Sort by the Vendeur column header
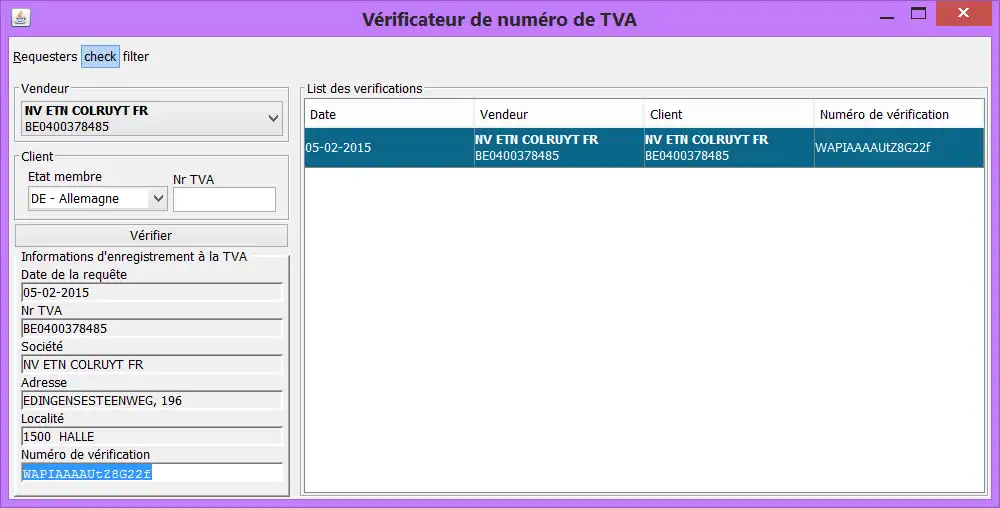This screenshot has width=1000, height=508. (559, 115)
